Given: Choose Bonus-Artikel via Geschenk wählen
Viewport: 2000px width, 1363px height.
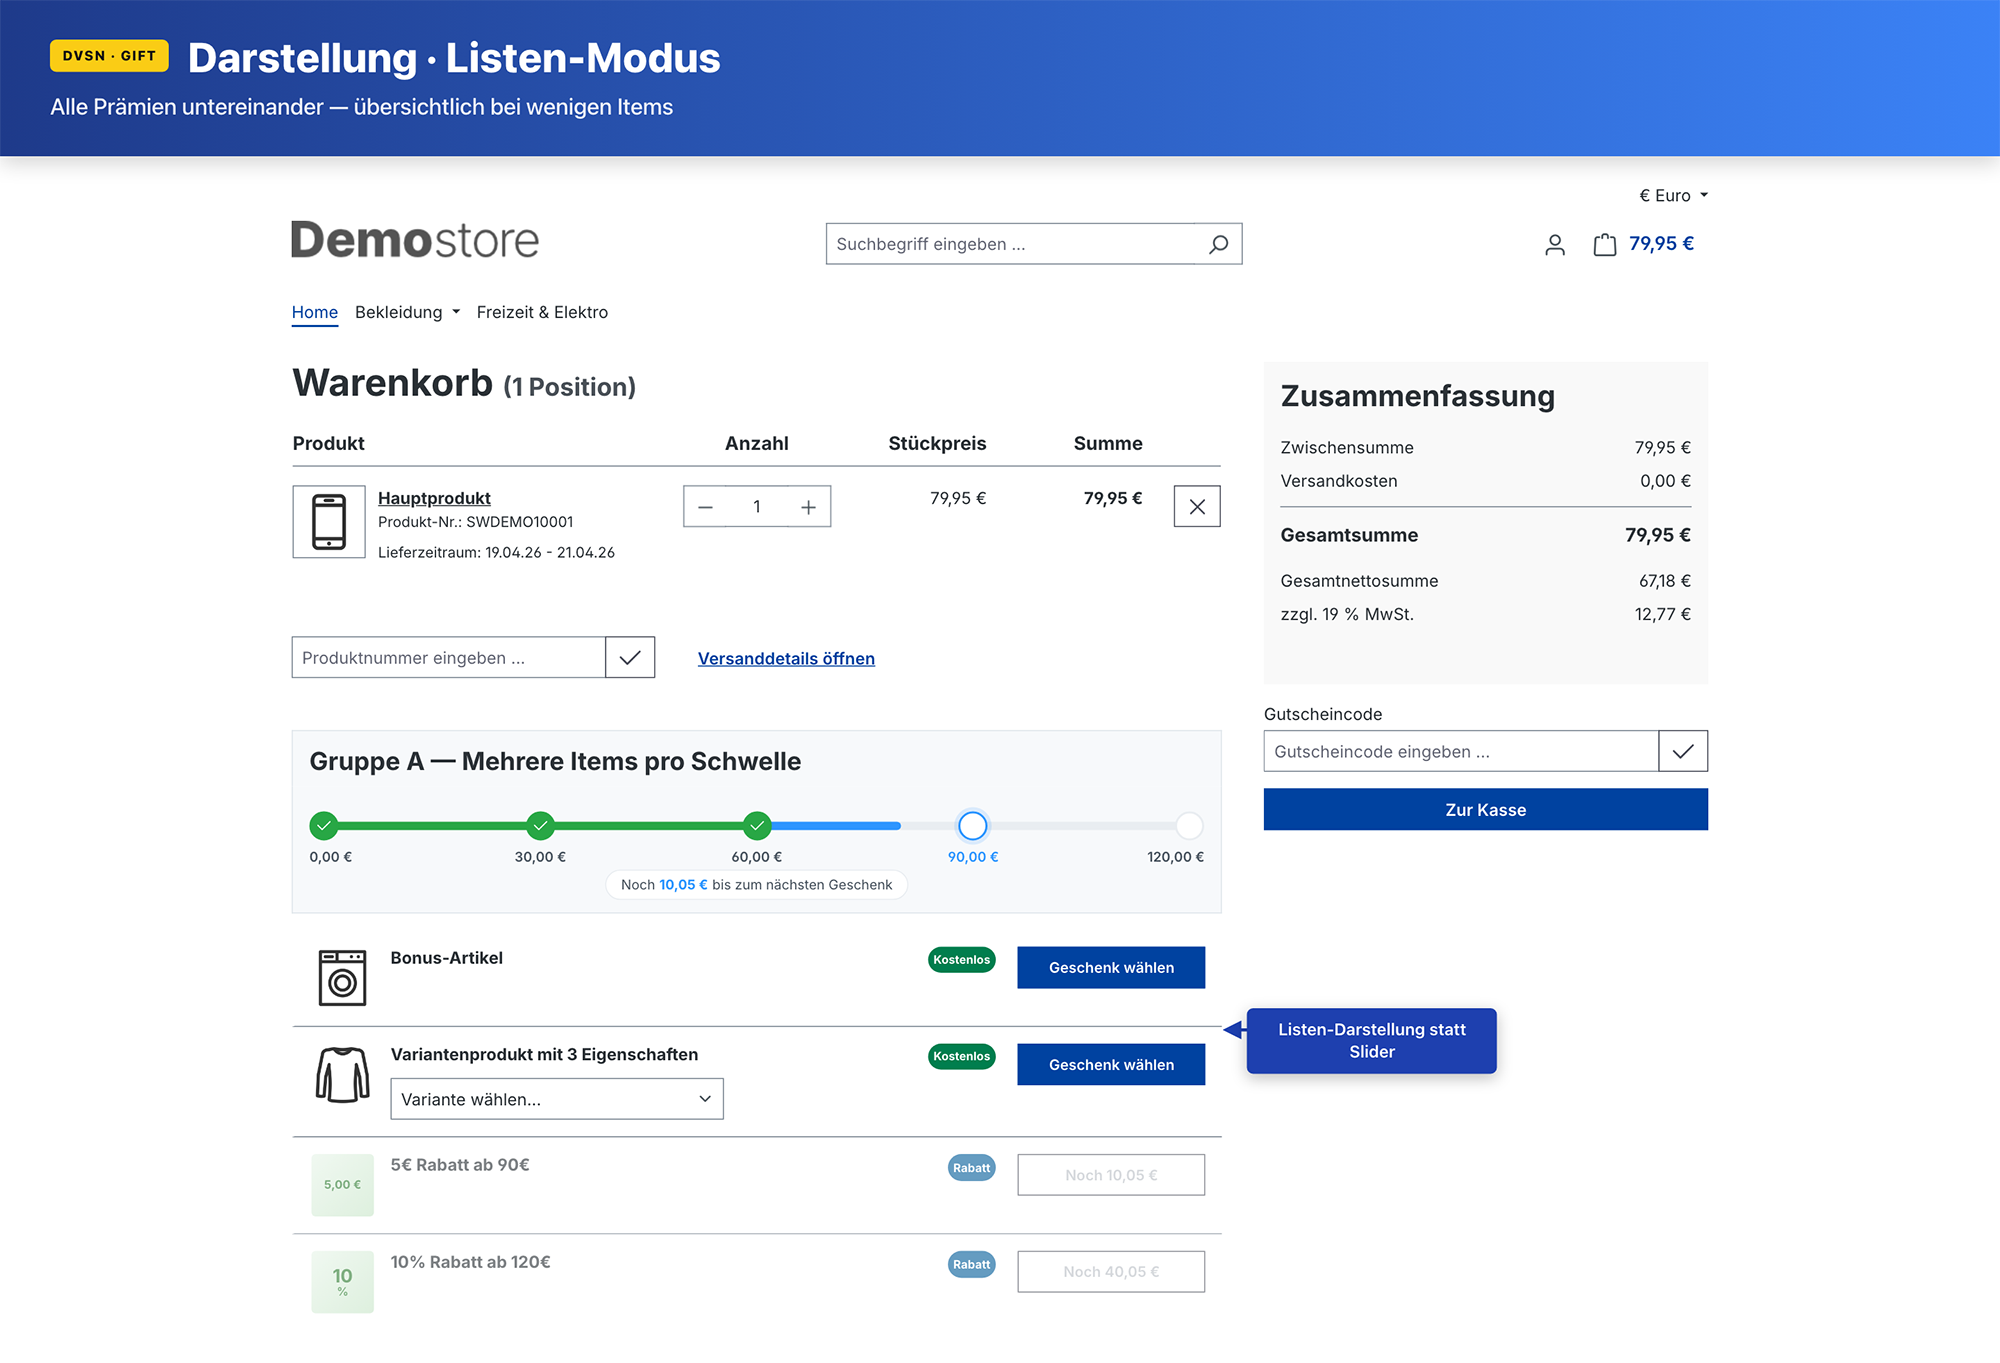Looking at the screenshot, I should click(1110, 968).
